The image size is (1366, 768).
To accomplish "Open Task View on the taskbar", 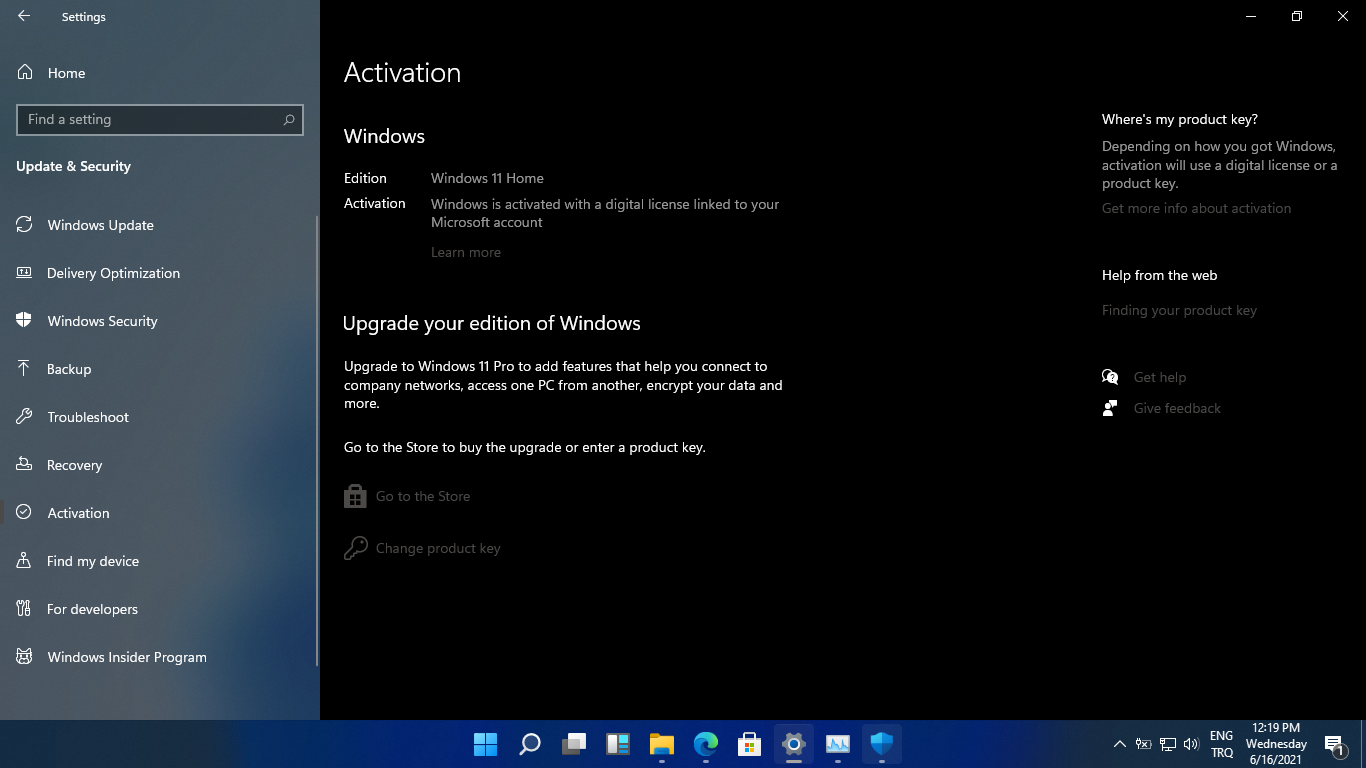I will tap(574, 744).
